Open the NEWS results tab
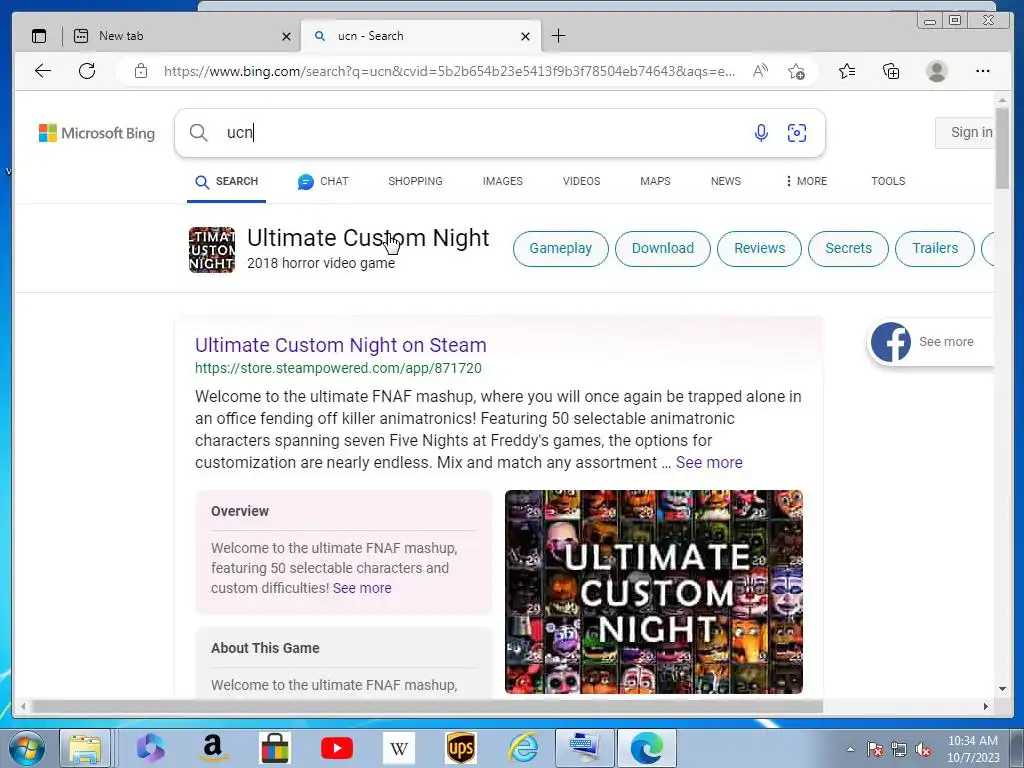Screen dimensions: 1024x768 coord(726,182)
